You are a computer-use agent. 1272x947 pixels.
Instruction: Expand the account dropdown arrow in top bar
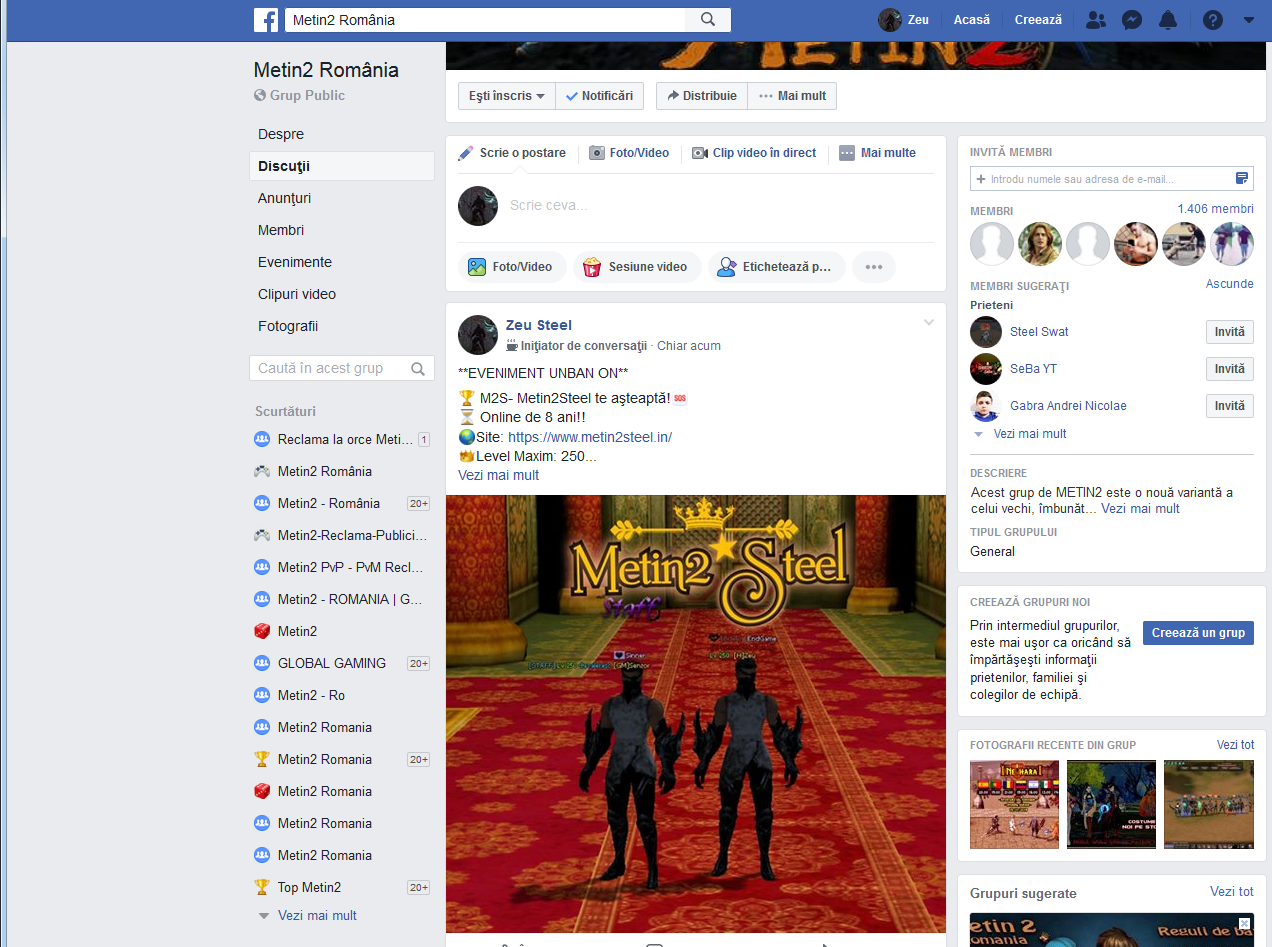[x=1248, y=20]
